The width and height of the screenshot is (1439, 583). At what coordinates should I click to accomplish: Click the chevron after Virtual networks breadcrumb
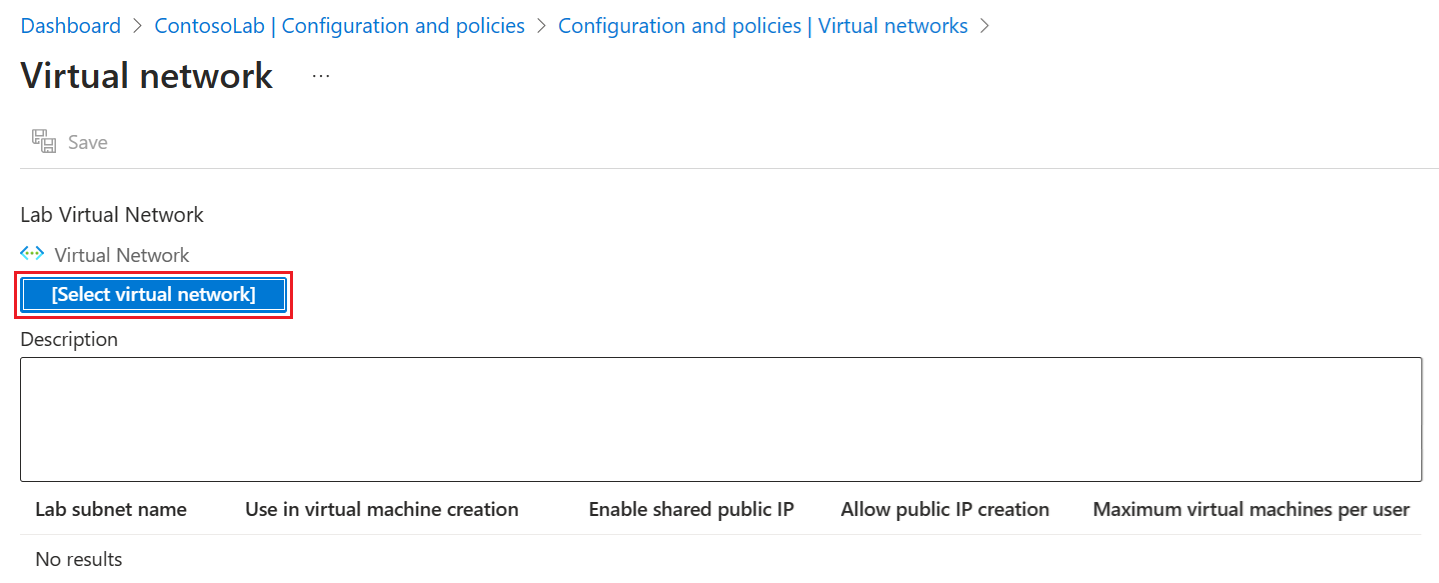(984, 25)
